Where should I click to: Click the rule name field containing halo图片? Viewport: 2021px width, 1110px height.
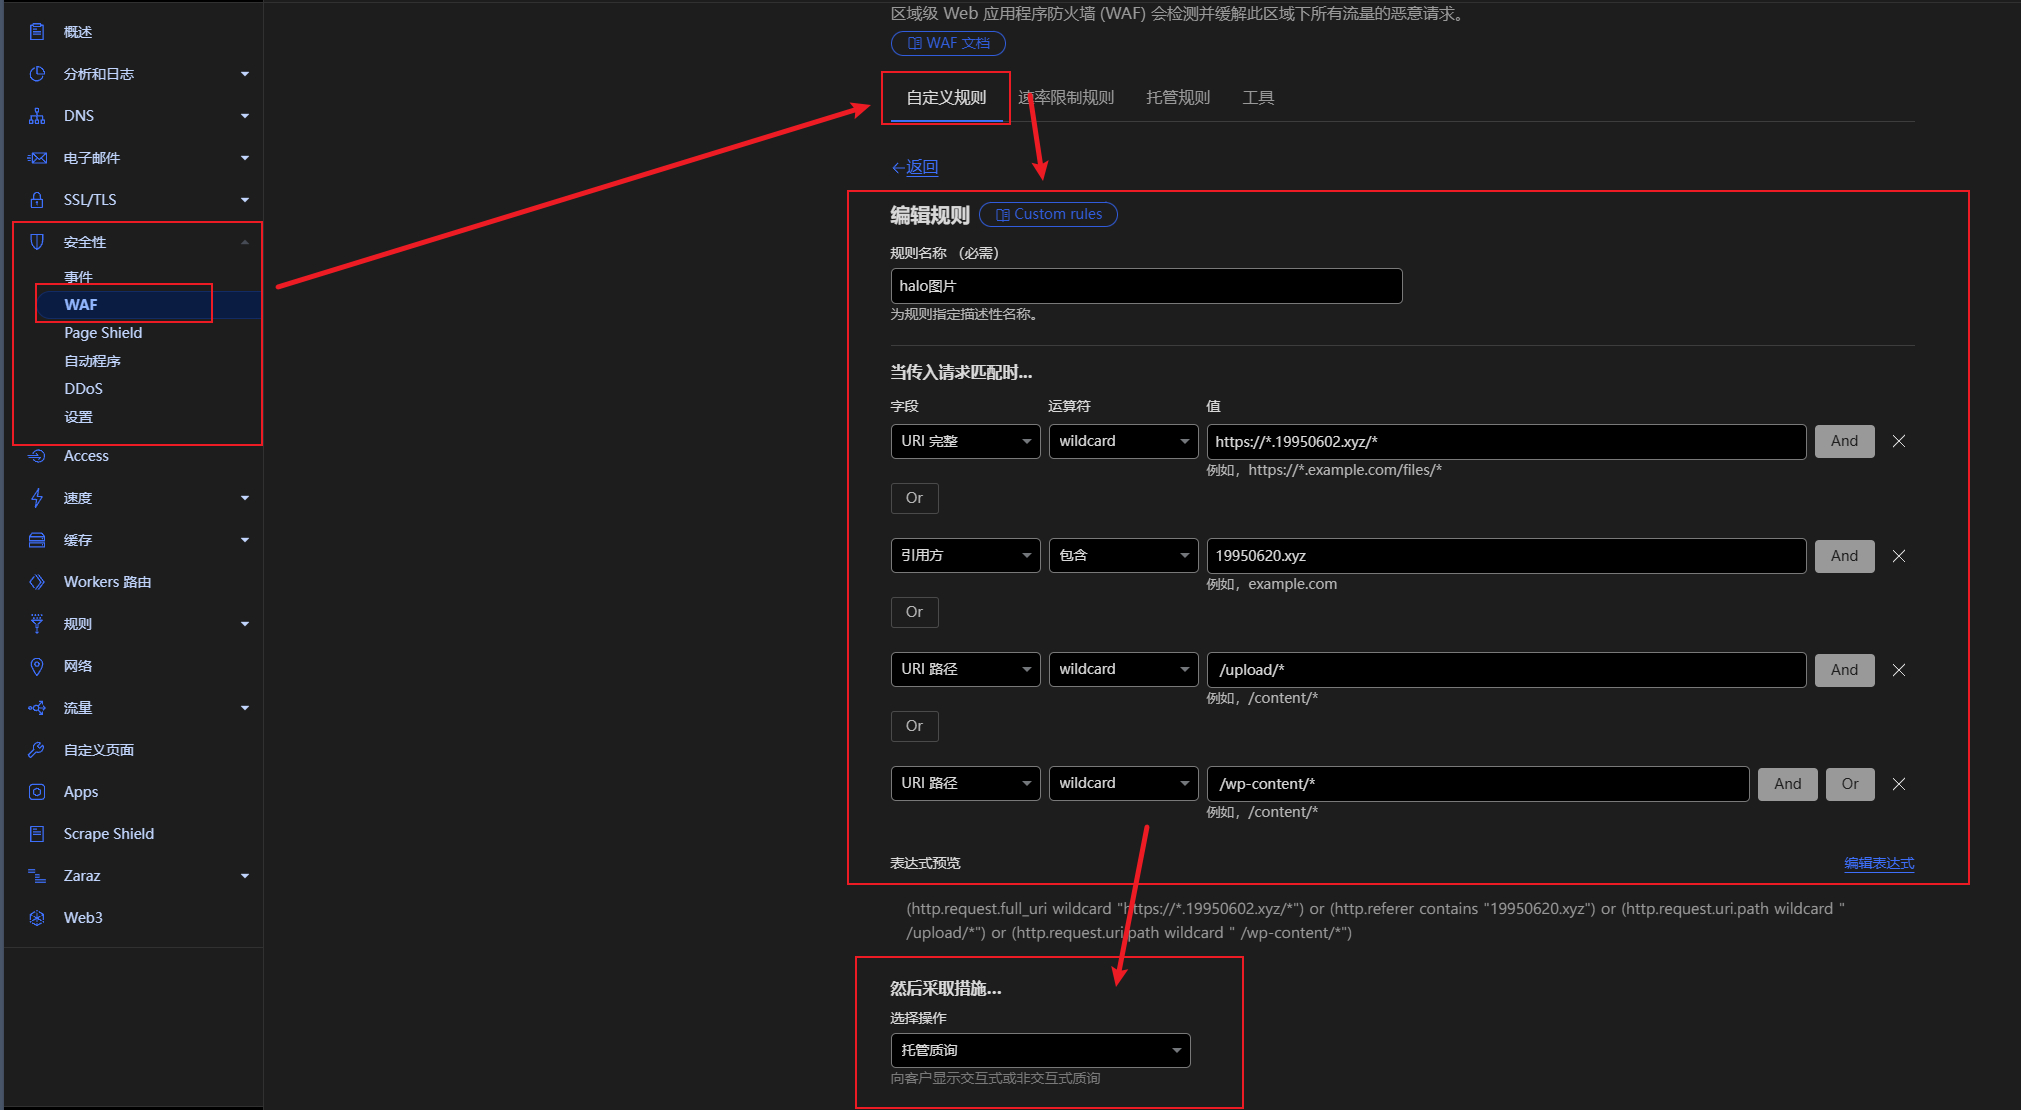coord(1146,286)
